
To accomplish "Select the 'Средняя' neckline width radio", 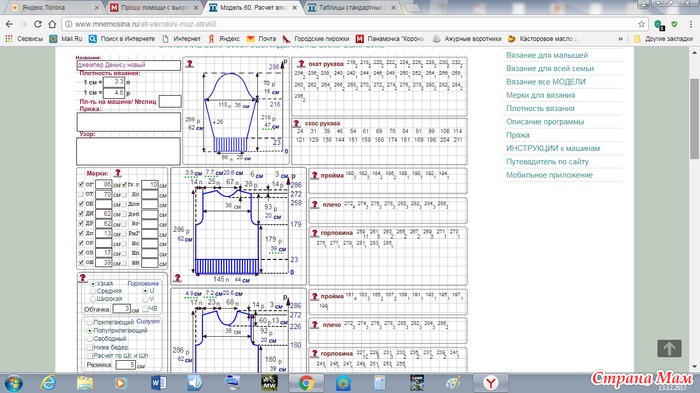I will 93,291.
